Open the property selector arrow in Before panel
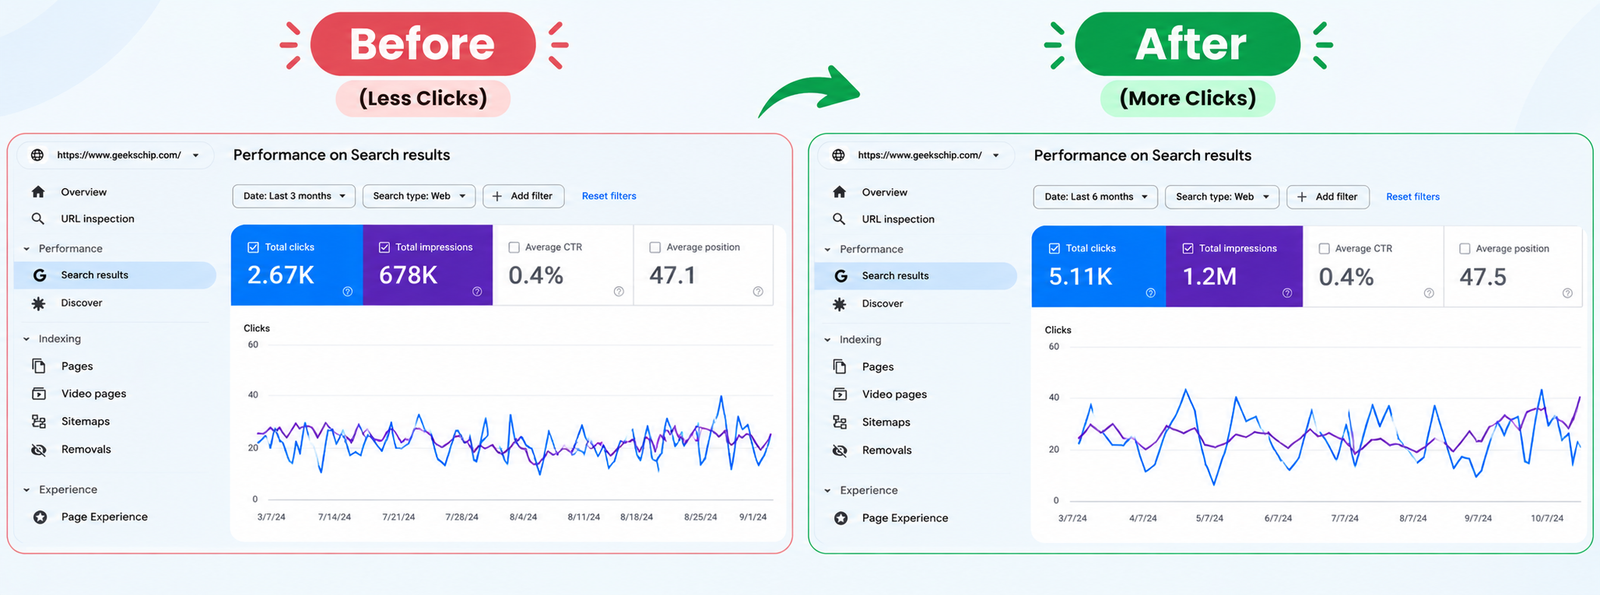This screenshot has width=1600, height=595. (196, 155)
